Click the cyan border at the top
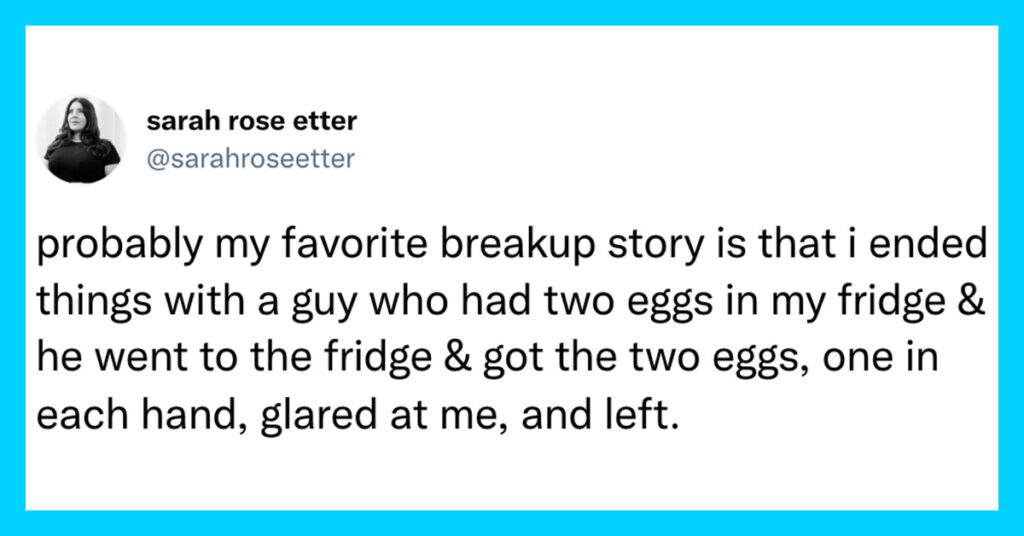Screen dimensions: 1024x536 (x=511, y=12)
